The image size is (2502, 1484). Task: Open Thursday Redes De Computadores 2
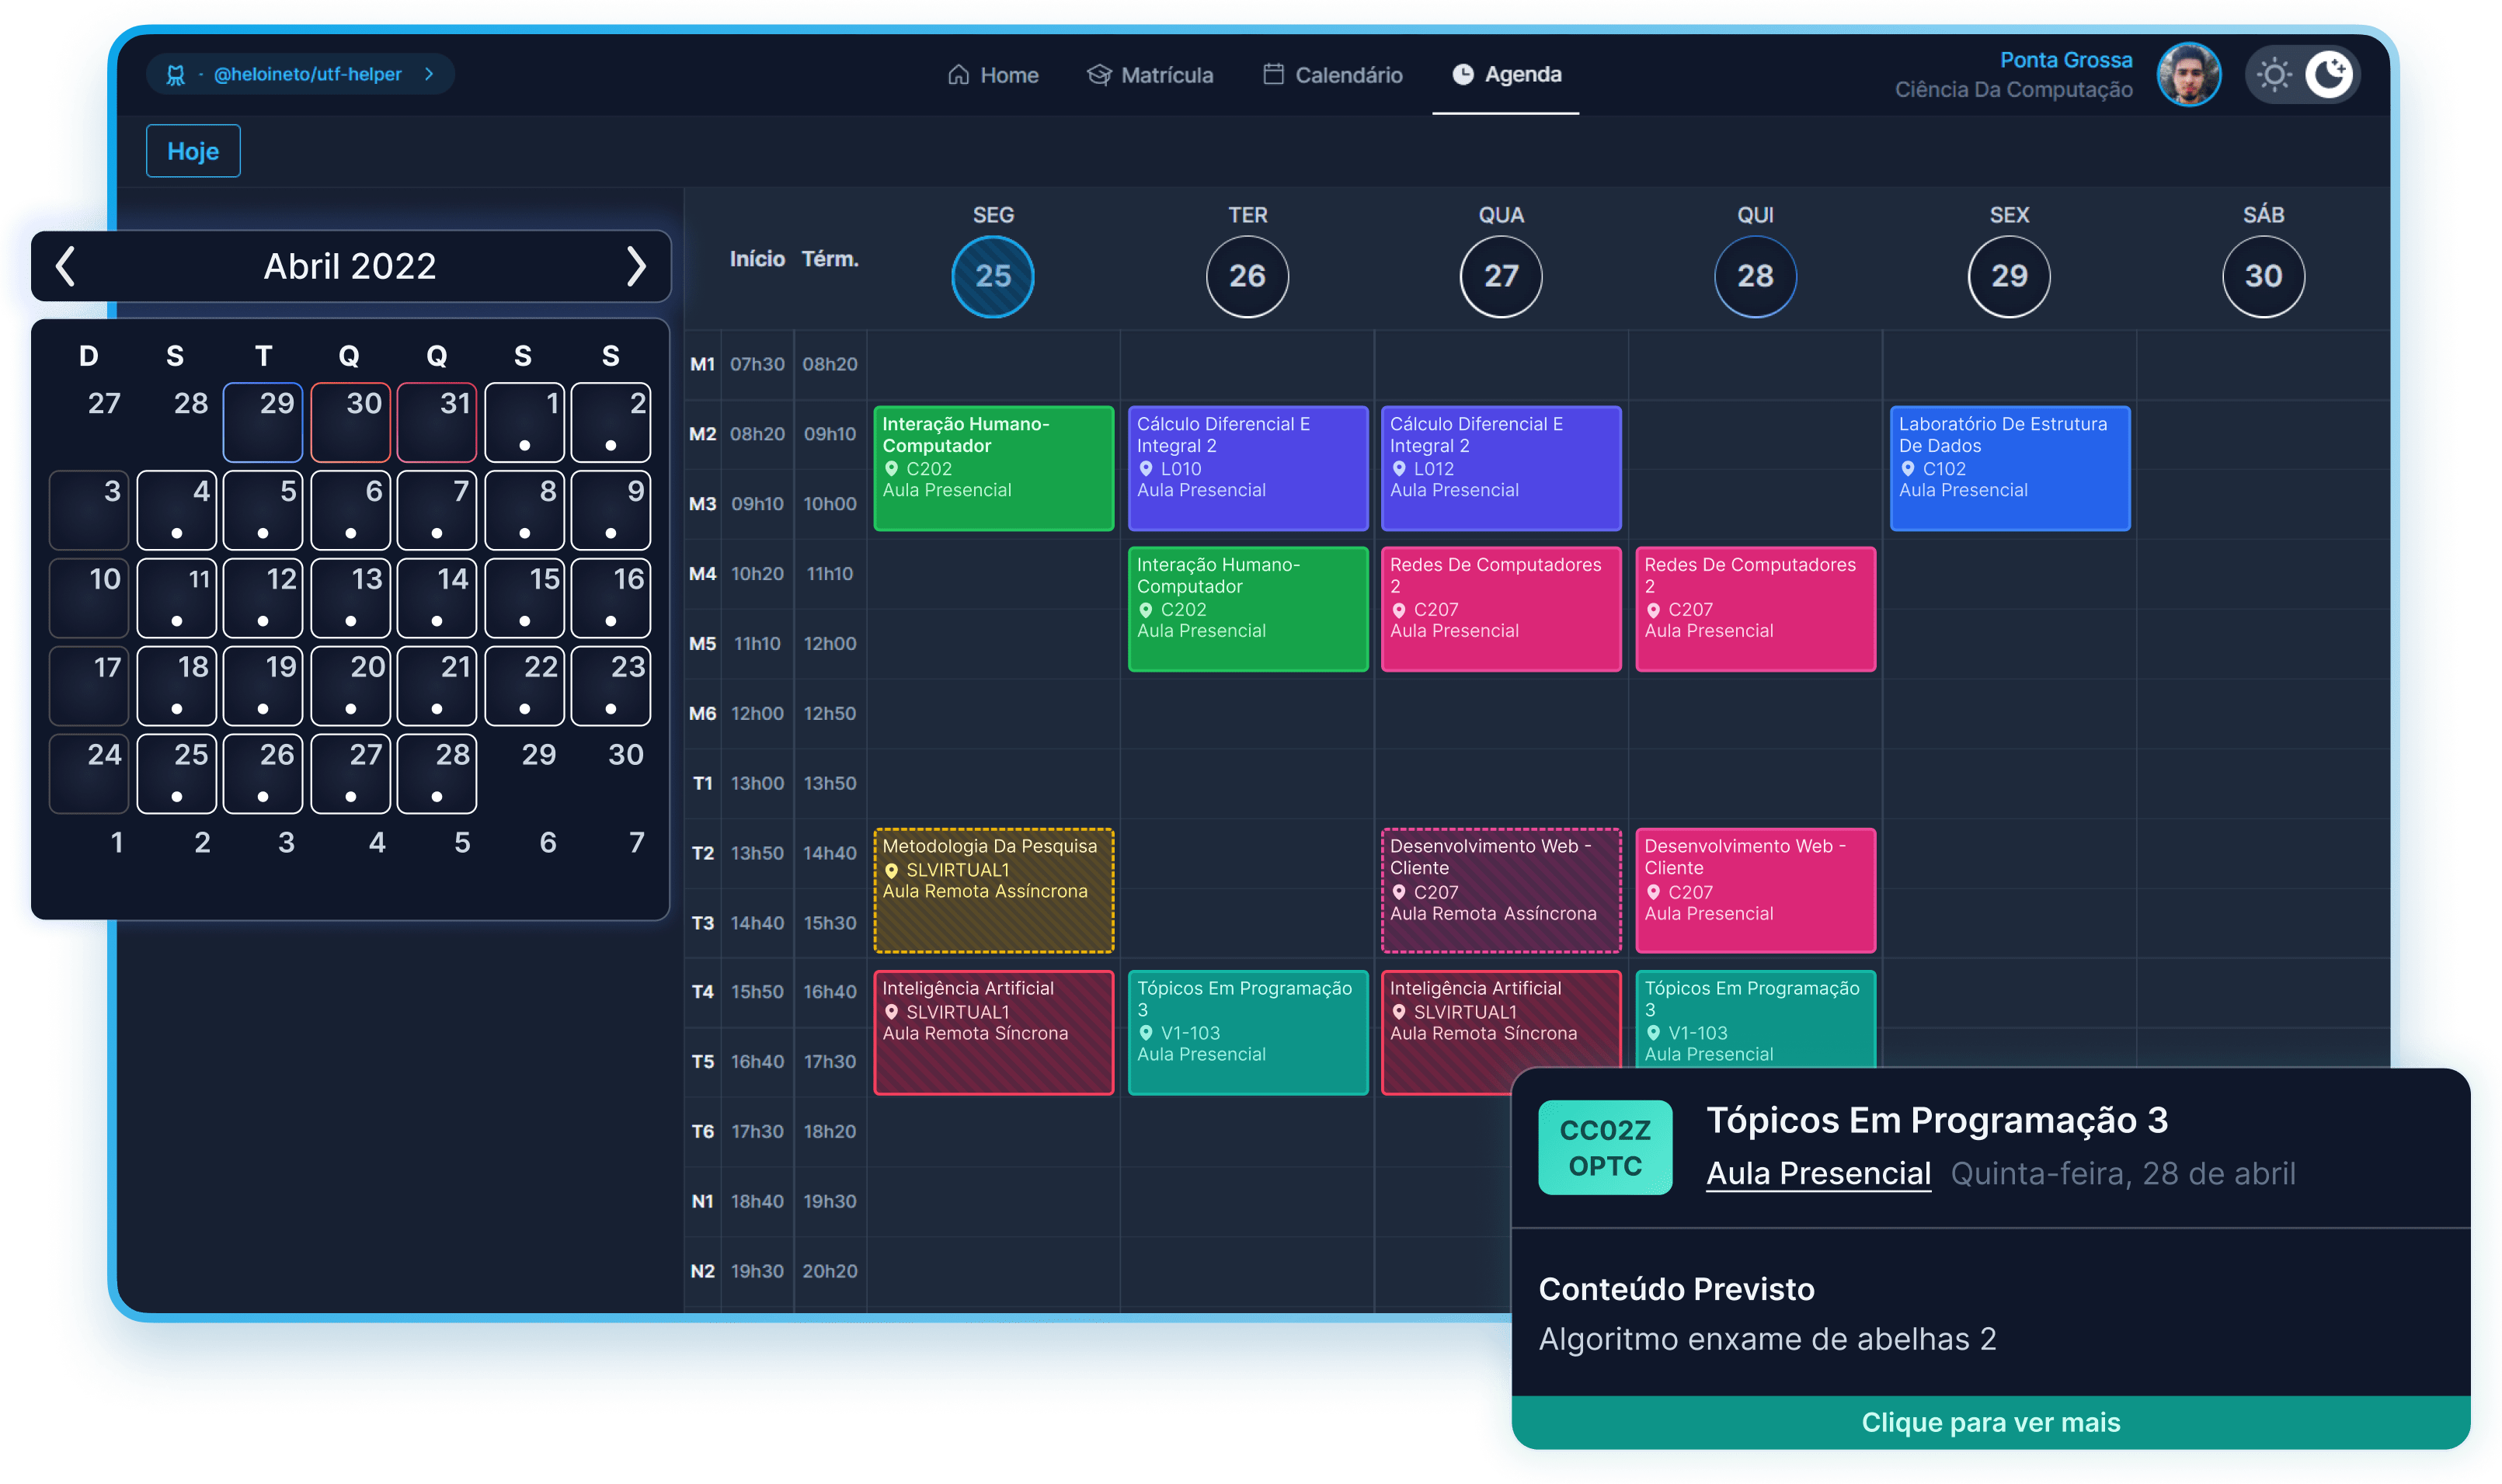tap(1755, 608)
